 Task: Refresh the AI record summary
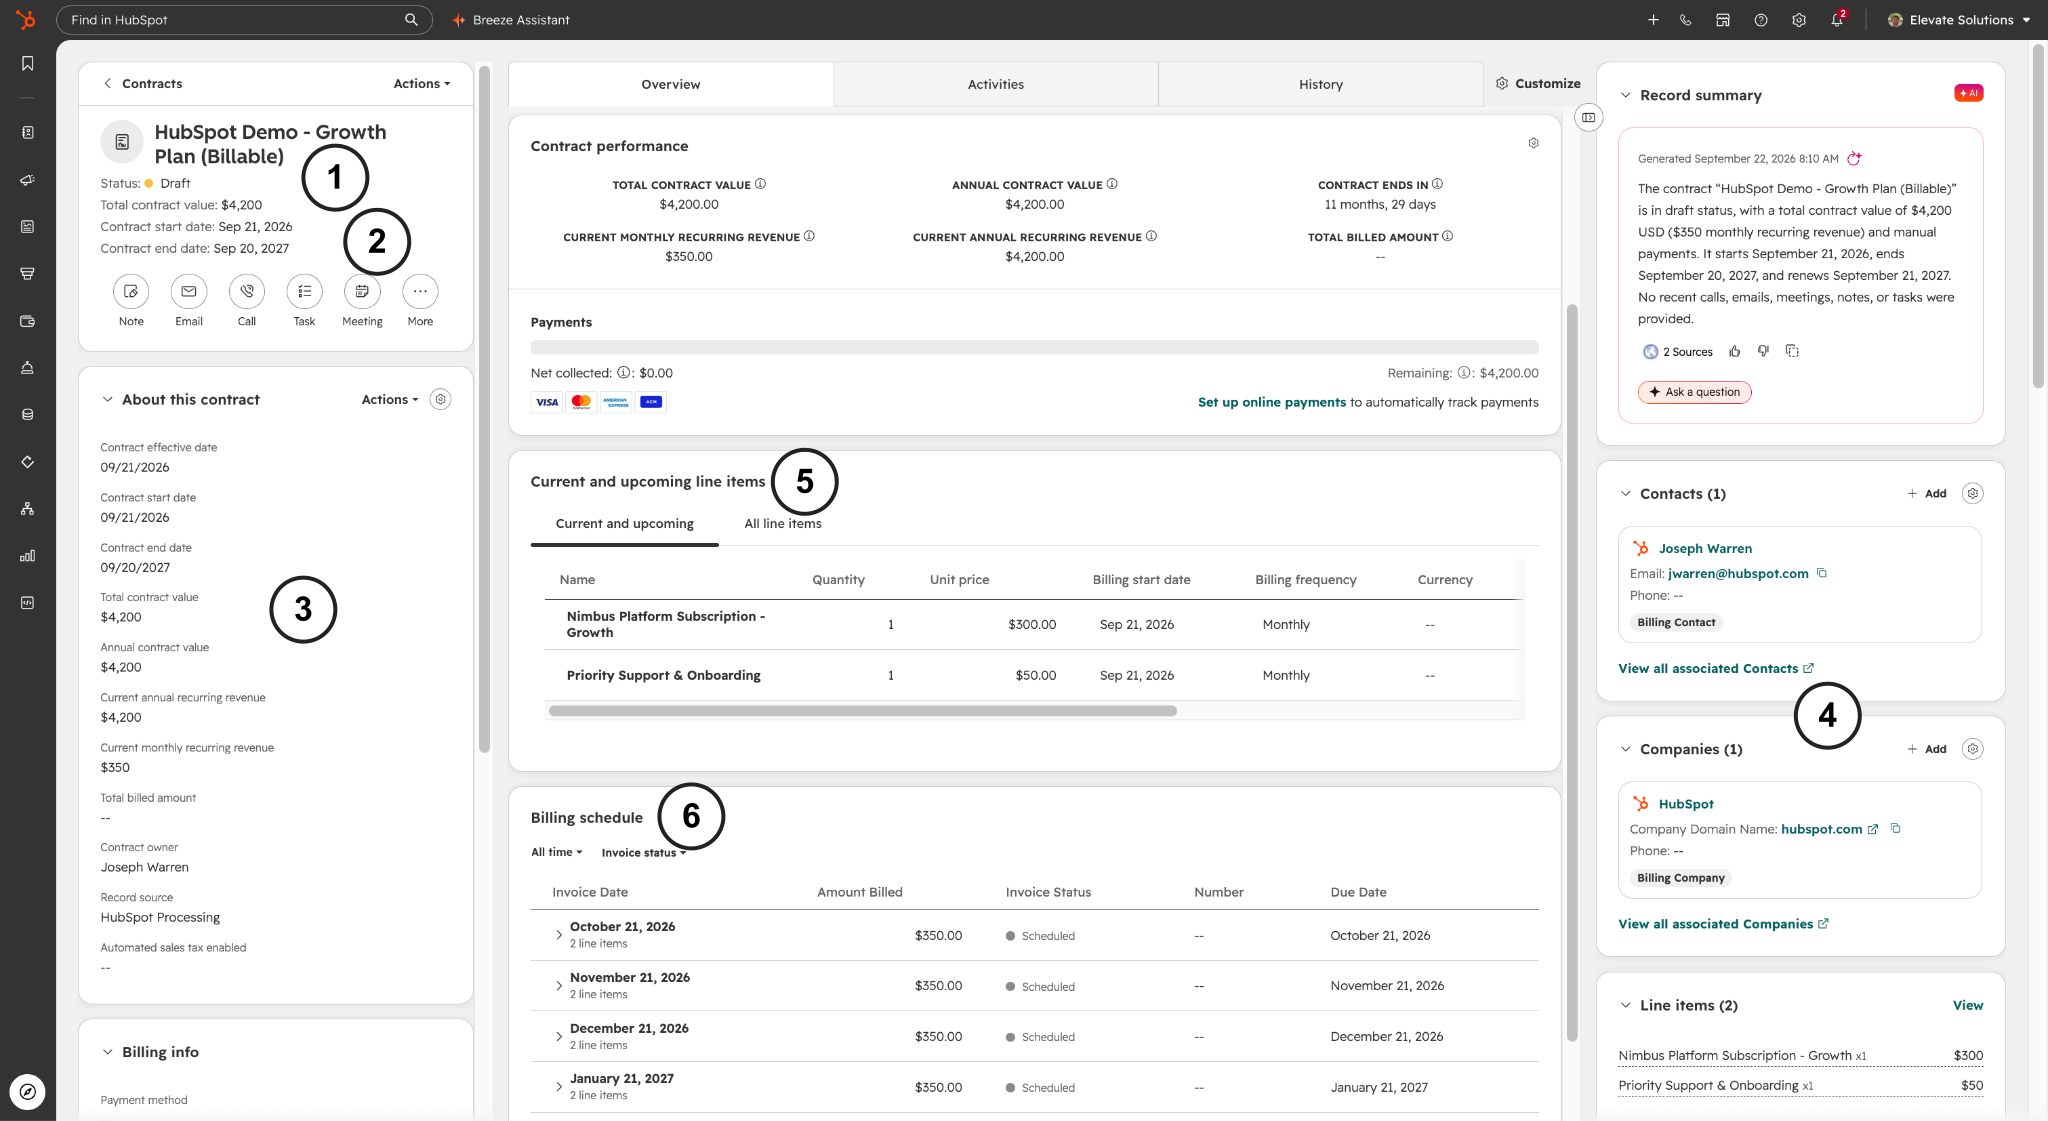click(x=1854, y=158)
